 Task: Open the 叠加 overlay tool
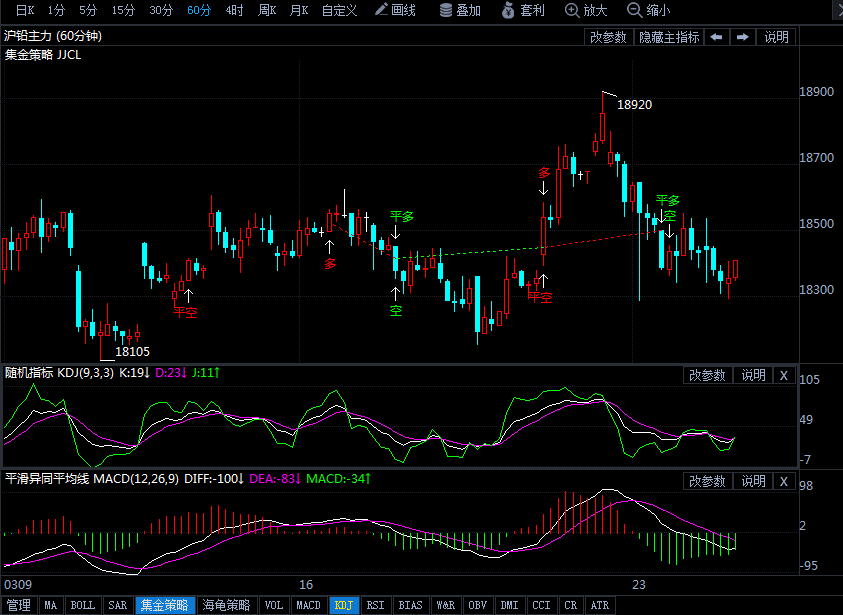(x=460, y=10)
